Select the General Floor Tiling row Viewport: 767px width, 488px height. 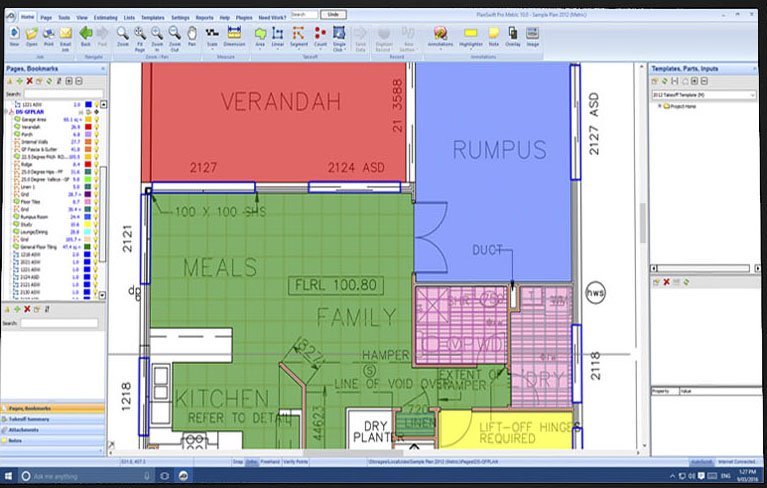[54, 247]
